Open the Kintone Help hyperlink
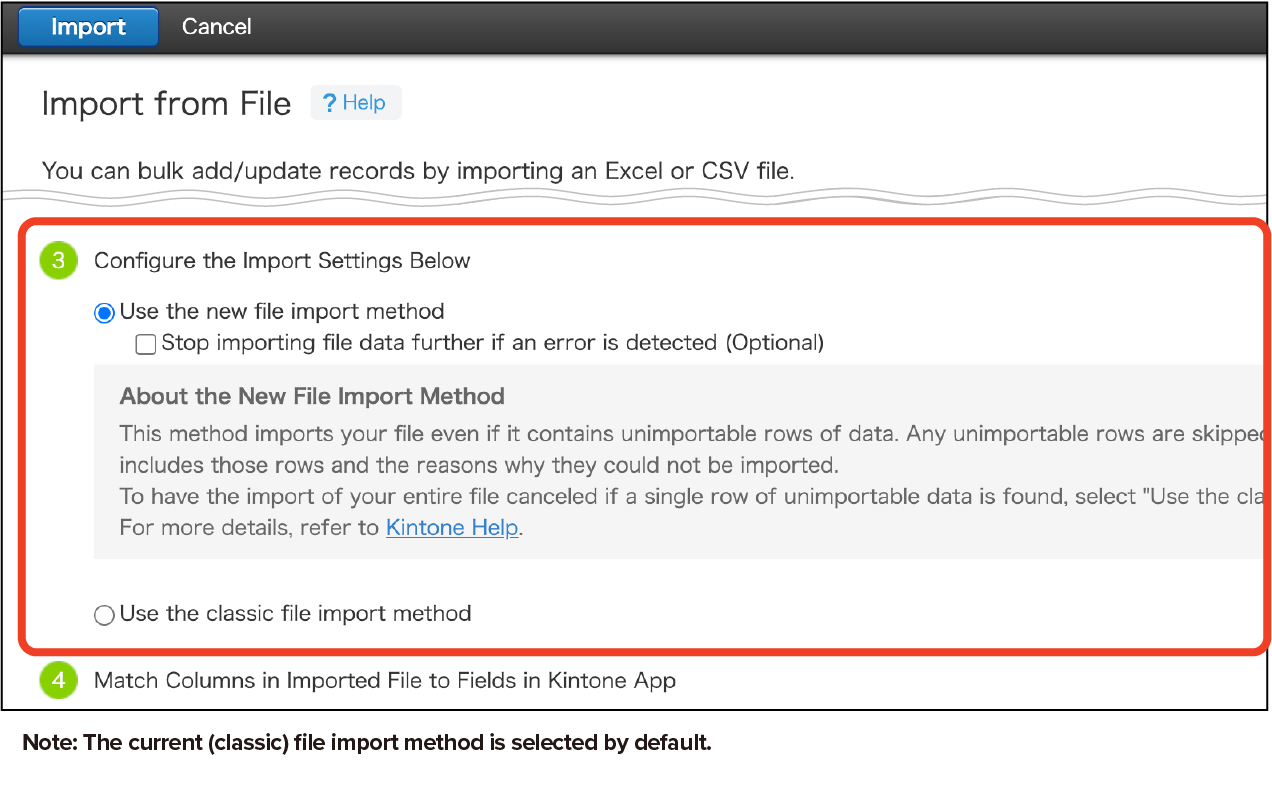Image resolution: width=1272 pixels, height=788 pixels. pos(452,528)
